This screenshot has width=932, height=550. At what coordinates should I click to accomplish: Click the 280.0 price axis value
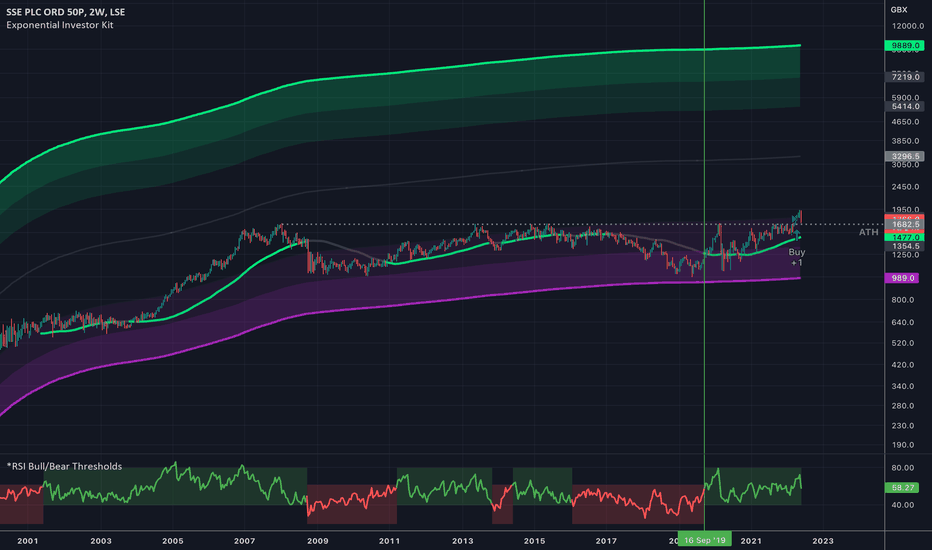point(902,406)
